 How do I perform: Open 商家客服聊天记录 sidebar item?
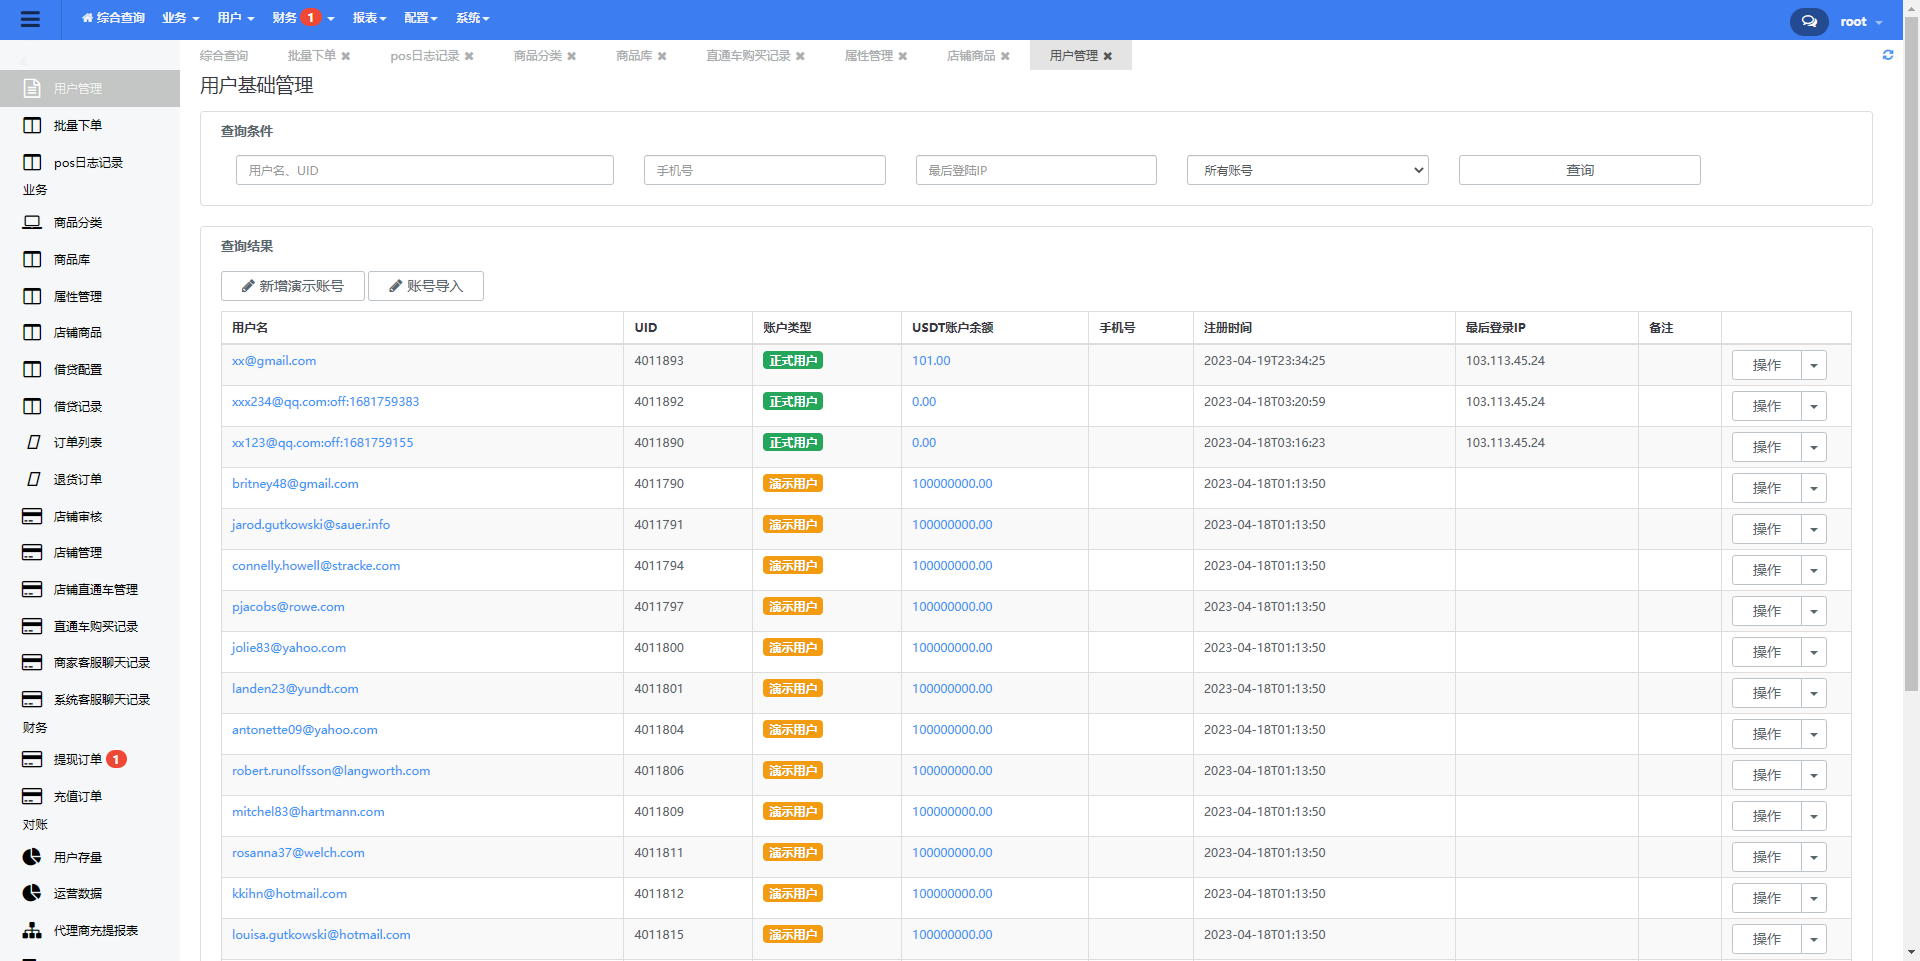pos(102,662)
